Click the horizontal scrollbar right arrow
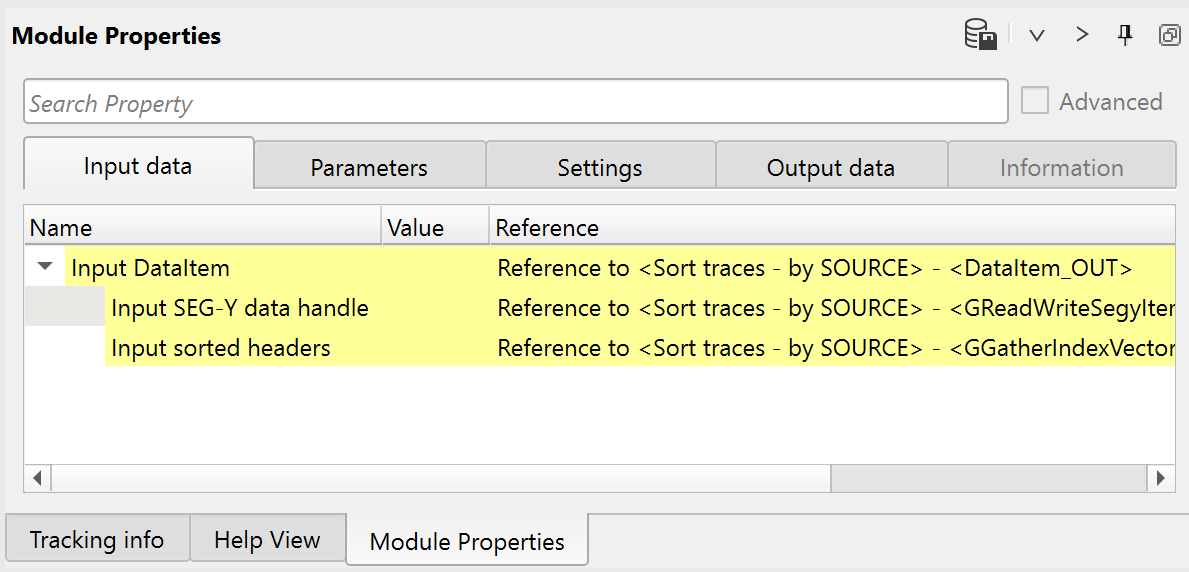 (x=1161, y=478)
